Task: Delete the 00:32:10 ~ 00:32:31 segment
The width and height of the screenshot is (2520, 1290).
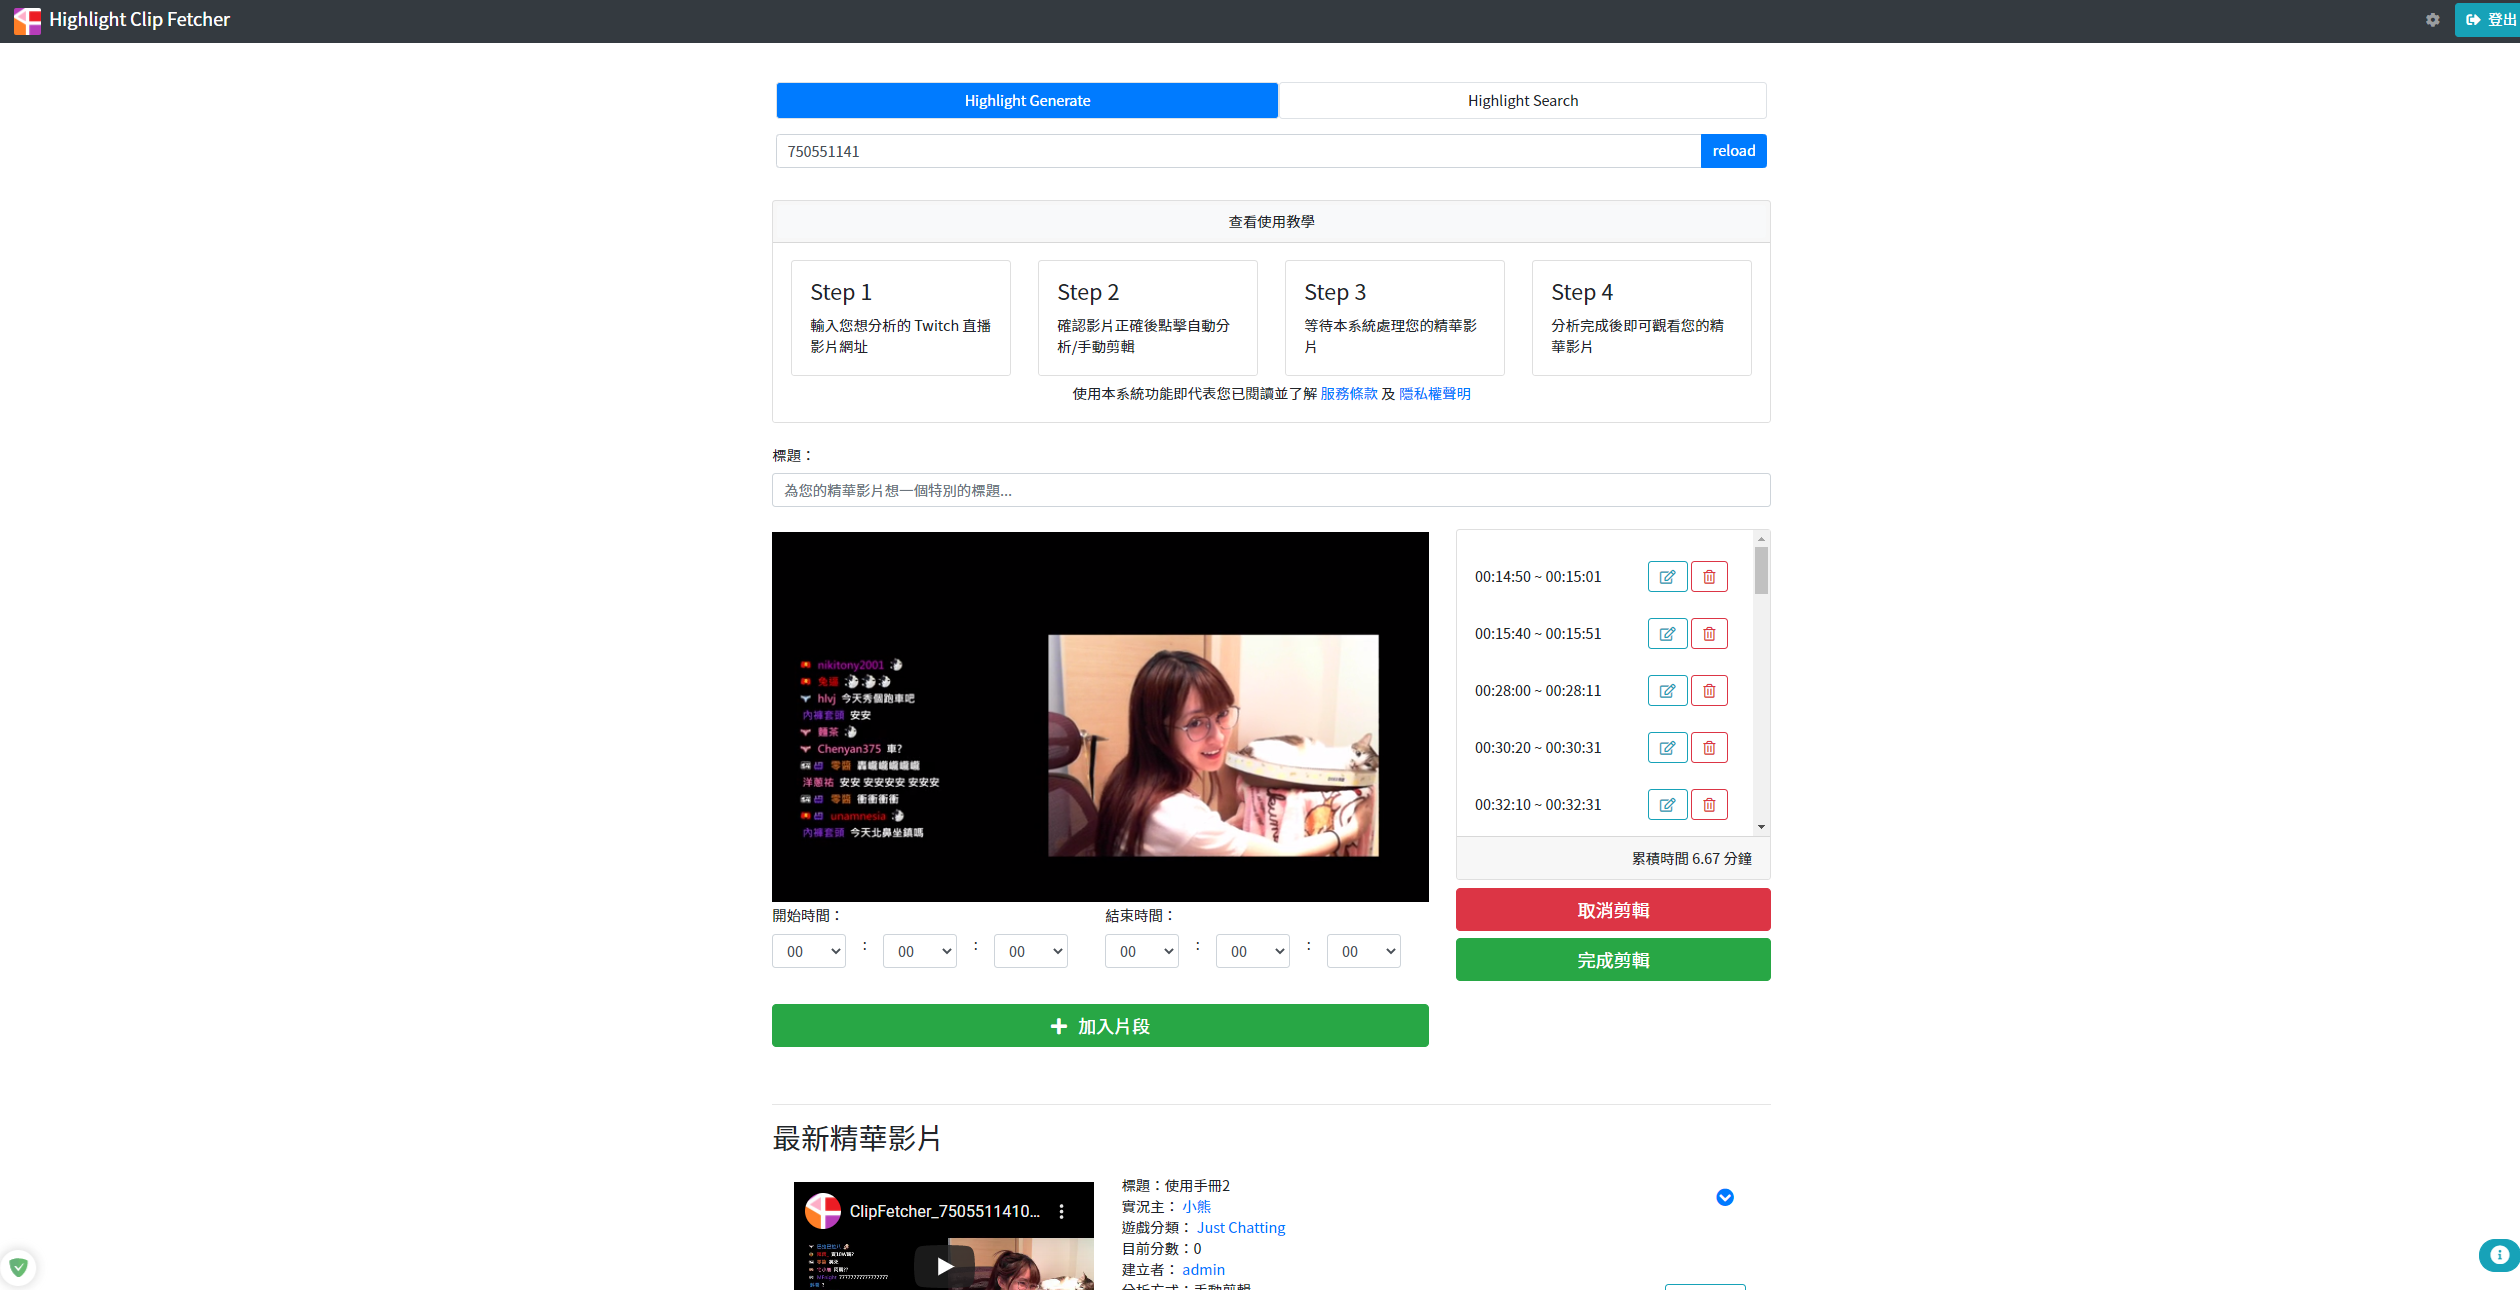Action: [1709, 805]
